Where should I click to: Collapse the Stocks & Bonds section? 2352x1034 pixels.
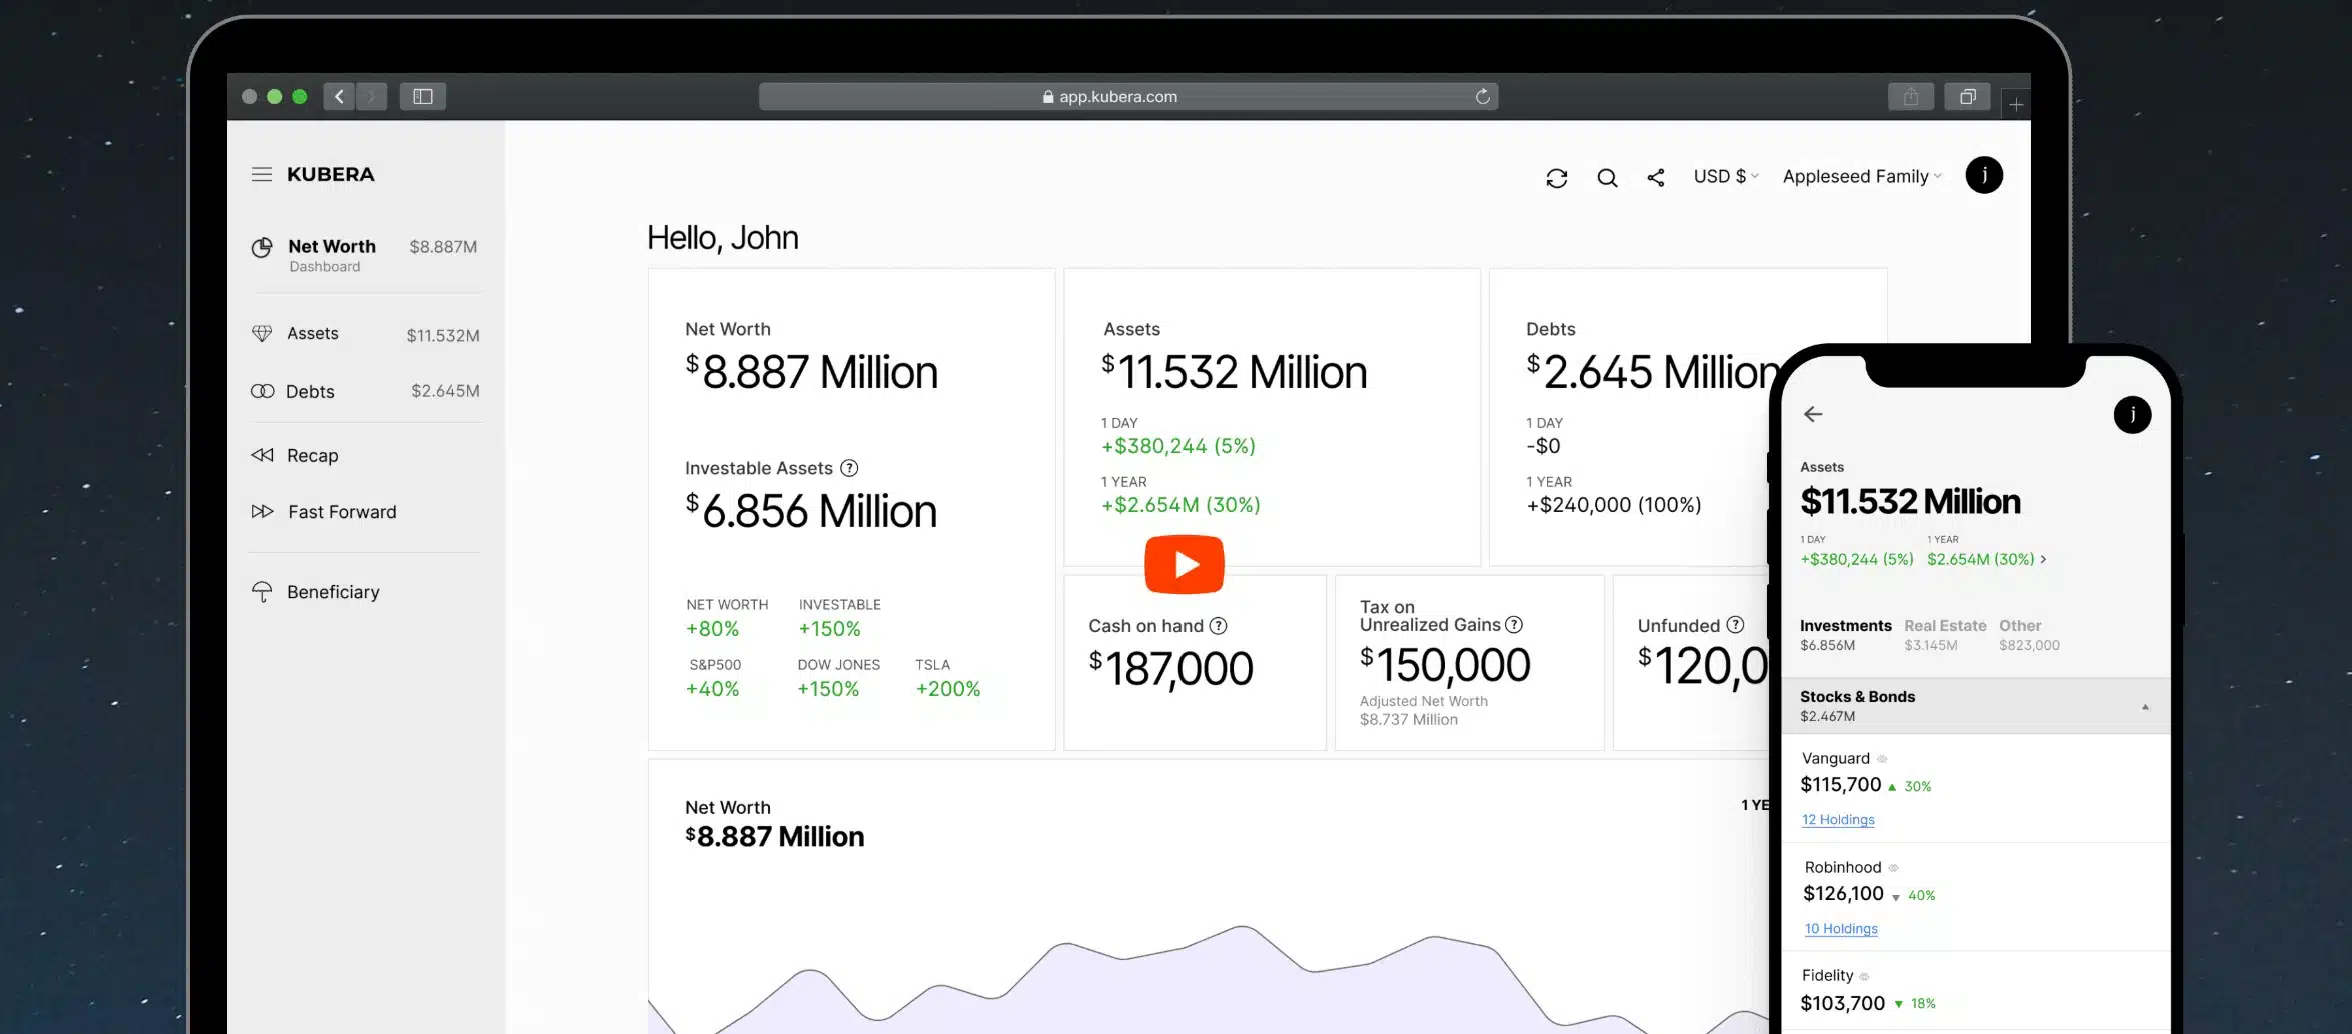coord(2144,705)
